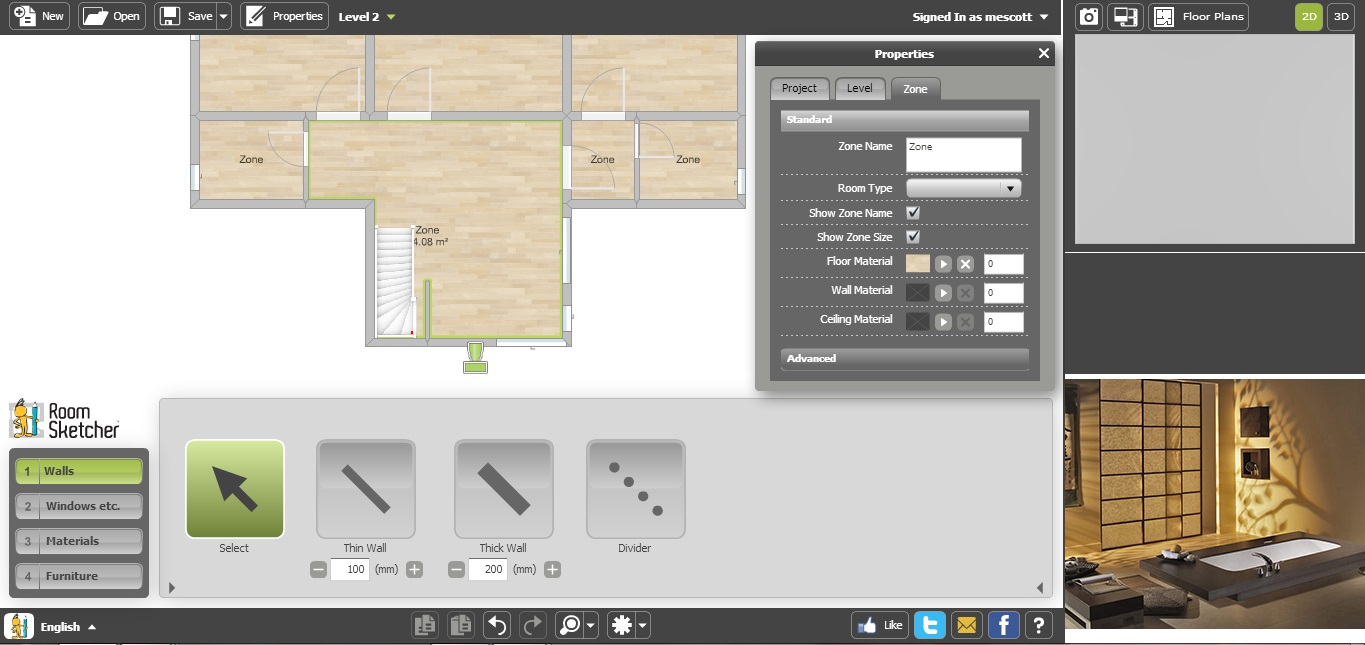Image resolution: width=1365 pixels, height=645 pixels.
Task: Open the snapshot camera tool top right
Action: 1087,16
